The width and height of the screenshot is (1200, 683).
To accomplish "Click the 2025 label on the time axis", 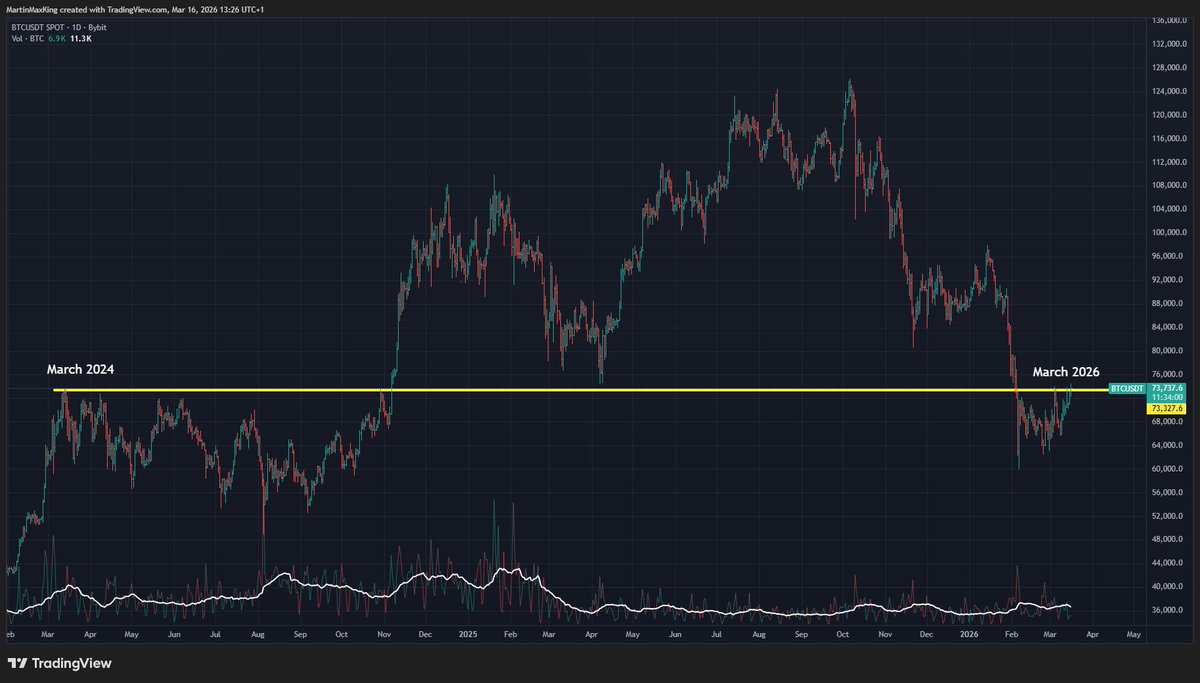I will coord(468,633).
